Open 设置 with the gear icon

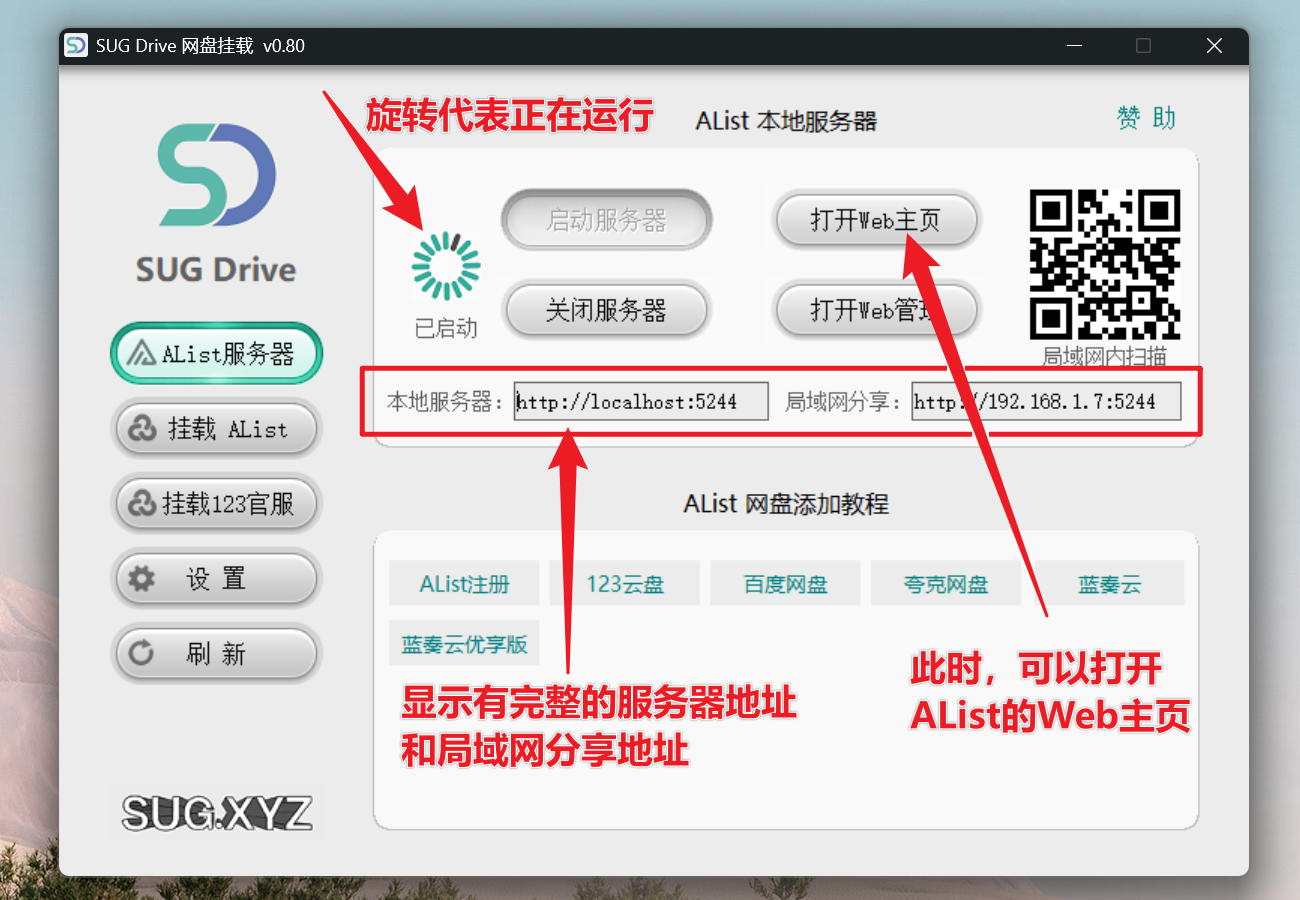point(216,579)
